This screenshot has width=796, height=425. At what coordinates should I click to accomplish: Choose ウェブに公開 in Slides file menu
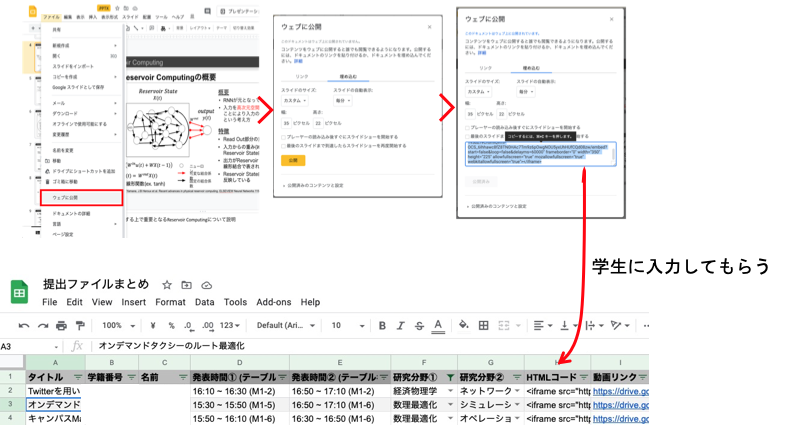pyautogui.click(x=81, y=198)
